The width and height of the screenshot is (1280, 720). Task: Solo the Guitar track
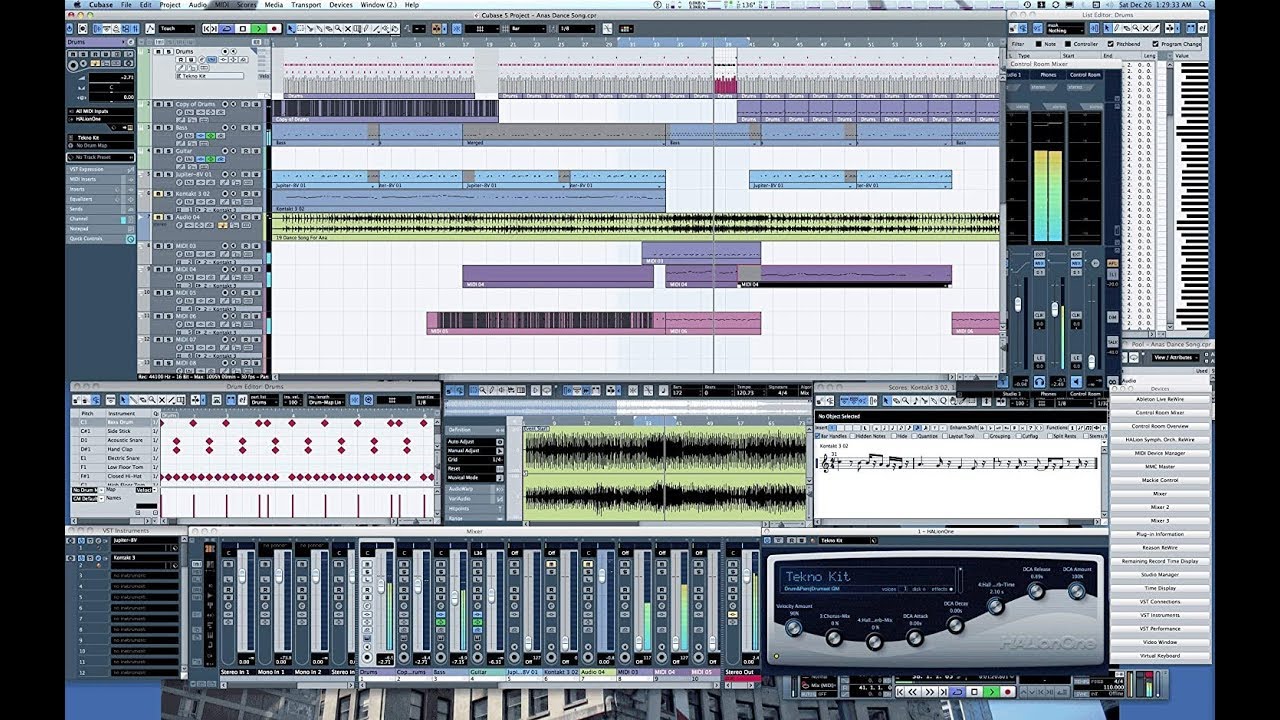(168, 151)
